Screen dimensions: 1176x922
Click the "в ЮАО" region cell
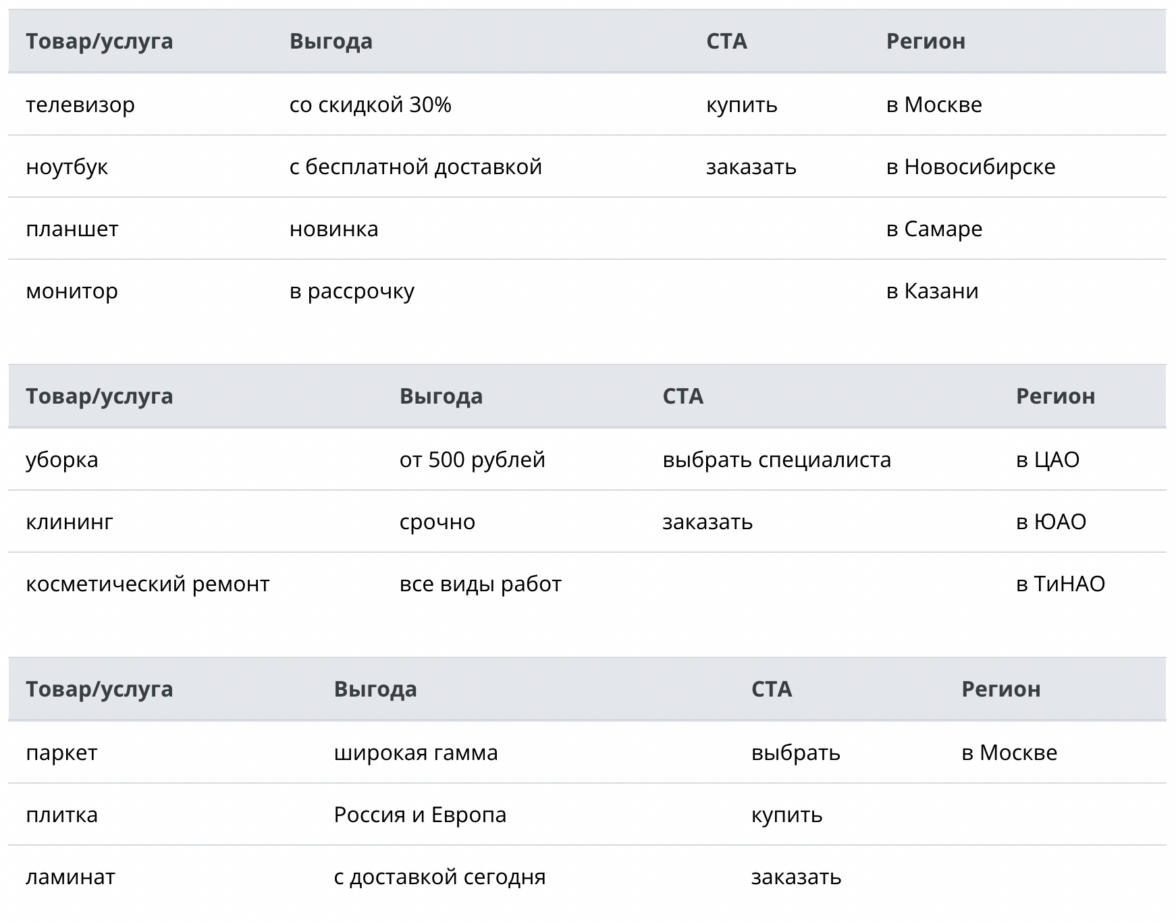(1051, 522)
